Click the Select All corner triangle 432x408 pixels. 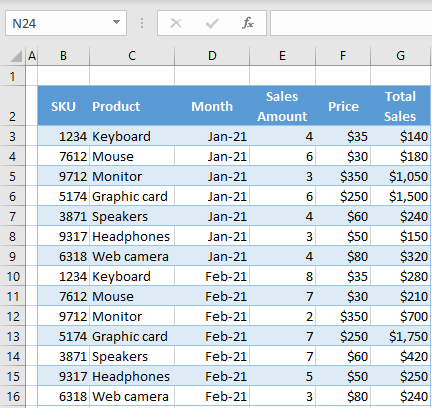(x=16, y=56)
